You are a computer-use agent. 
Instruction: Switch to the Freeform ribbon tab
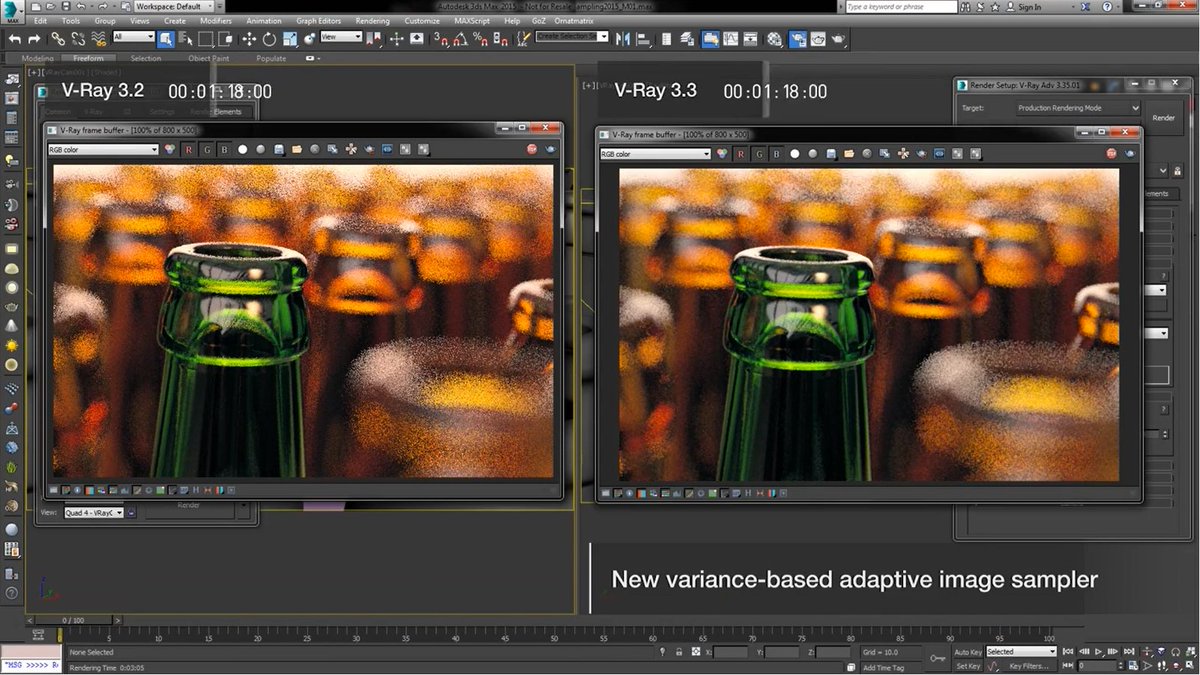tap(89, 58)
